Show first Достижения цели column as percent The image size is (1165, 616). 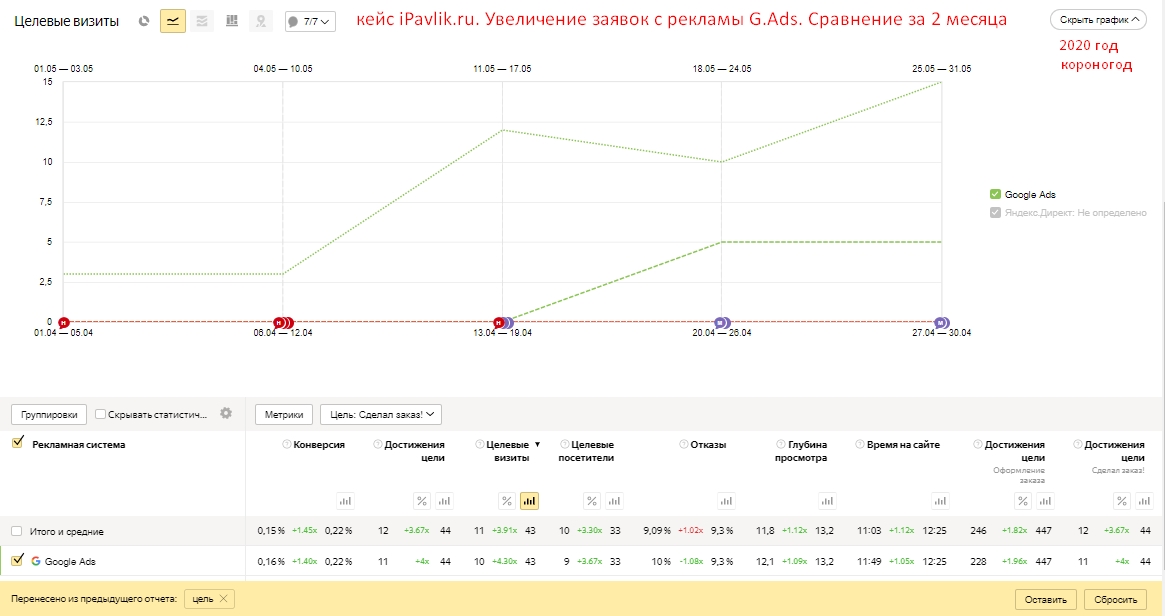tap(422, 501)
